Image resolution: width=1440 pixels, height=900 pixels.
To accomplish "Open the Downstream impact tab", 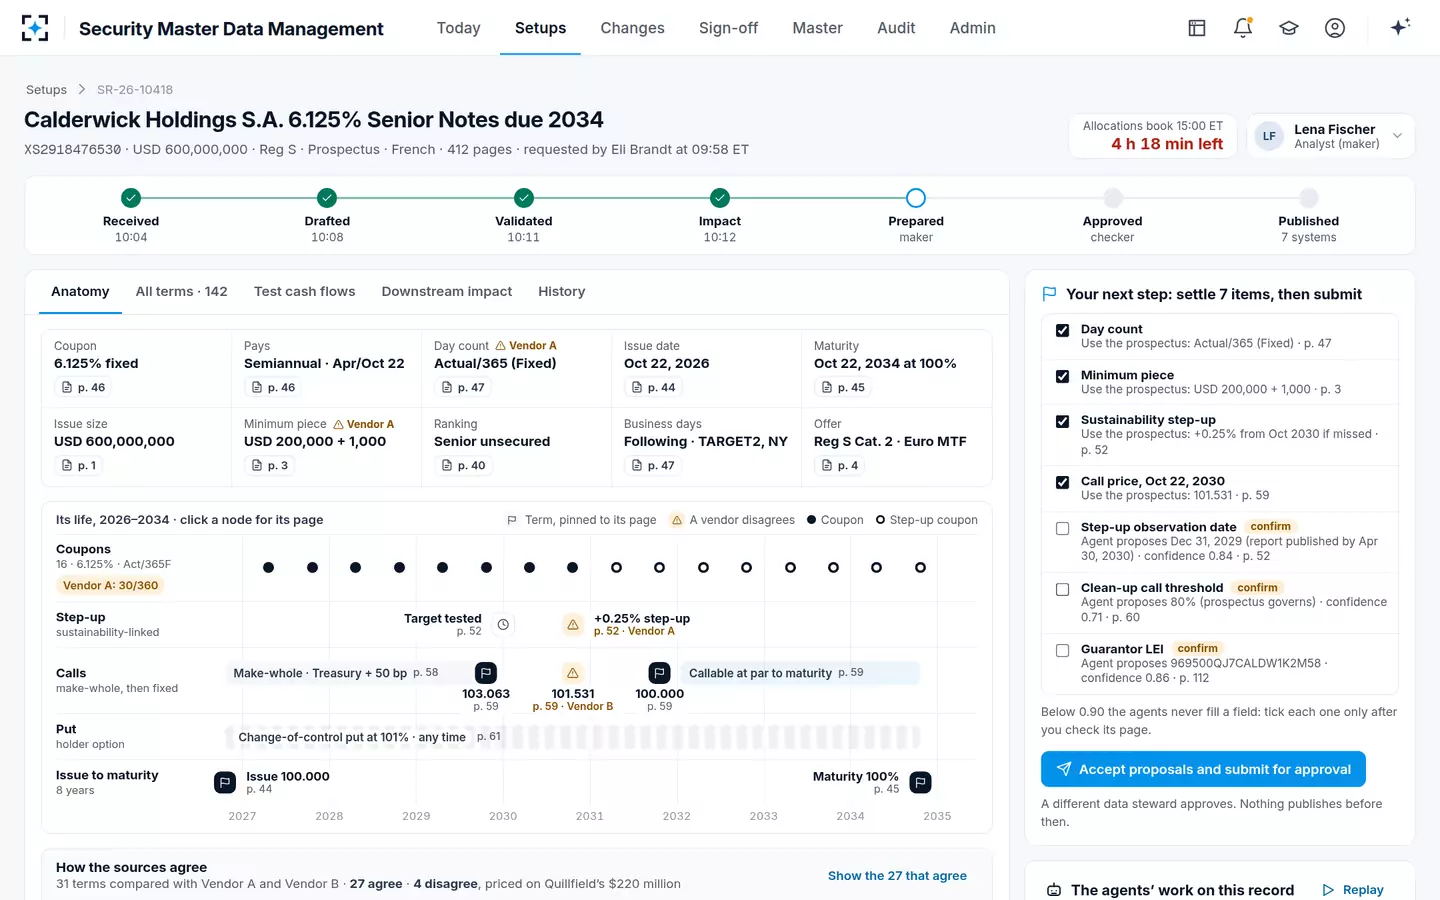I will (x=447, y=291).
